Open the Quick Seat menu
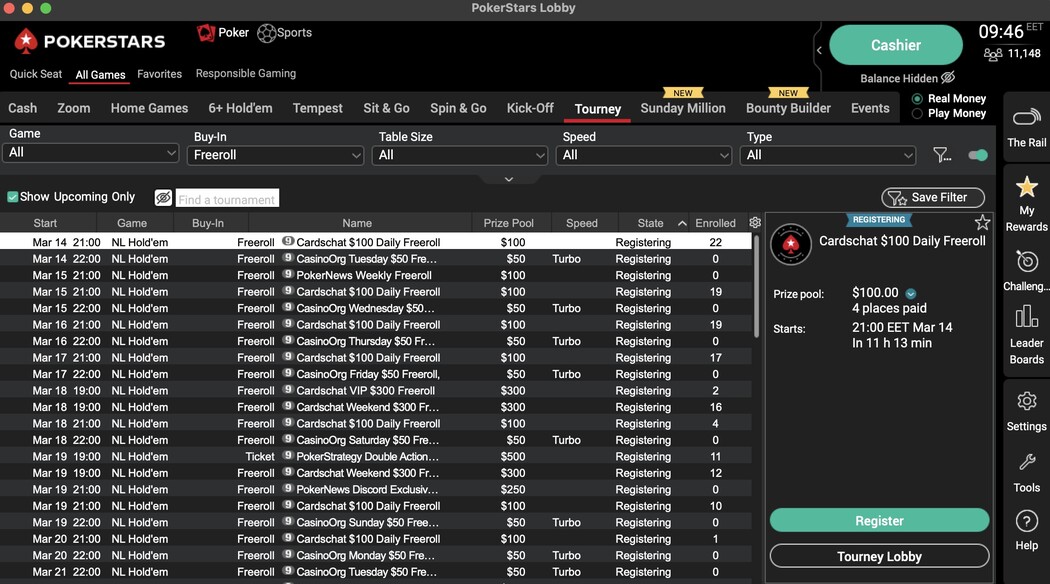Viewport: 1050px width, 584px height. point(35,74)
